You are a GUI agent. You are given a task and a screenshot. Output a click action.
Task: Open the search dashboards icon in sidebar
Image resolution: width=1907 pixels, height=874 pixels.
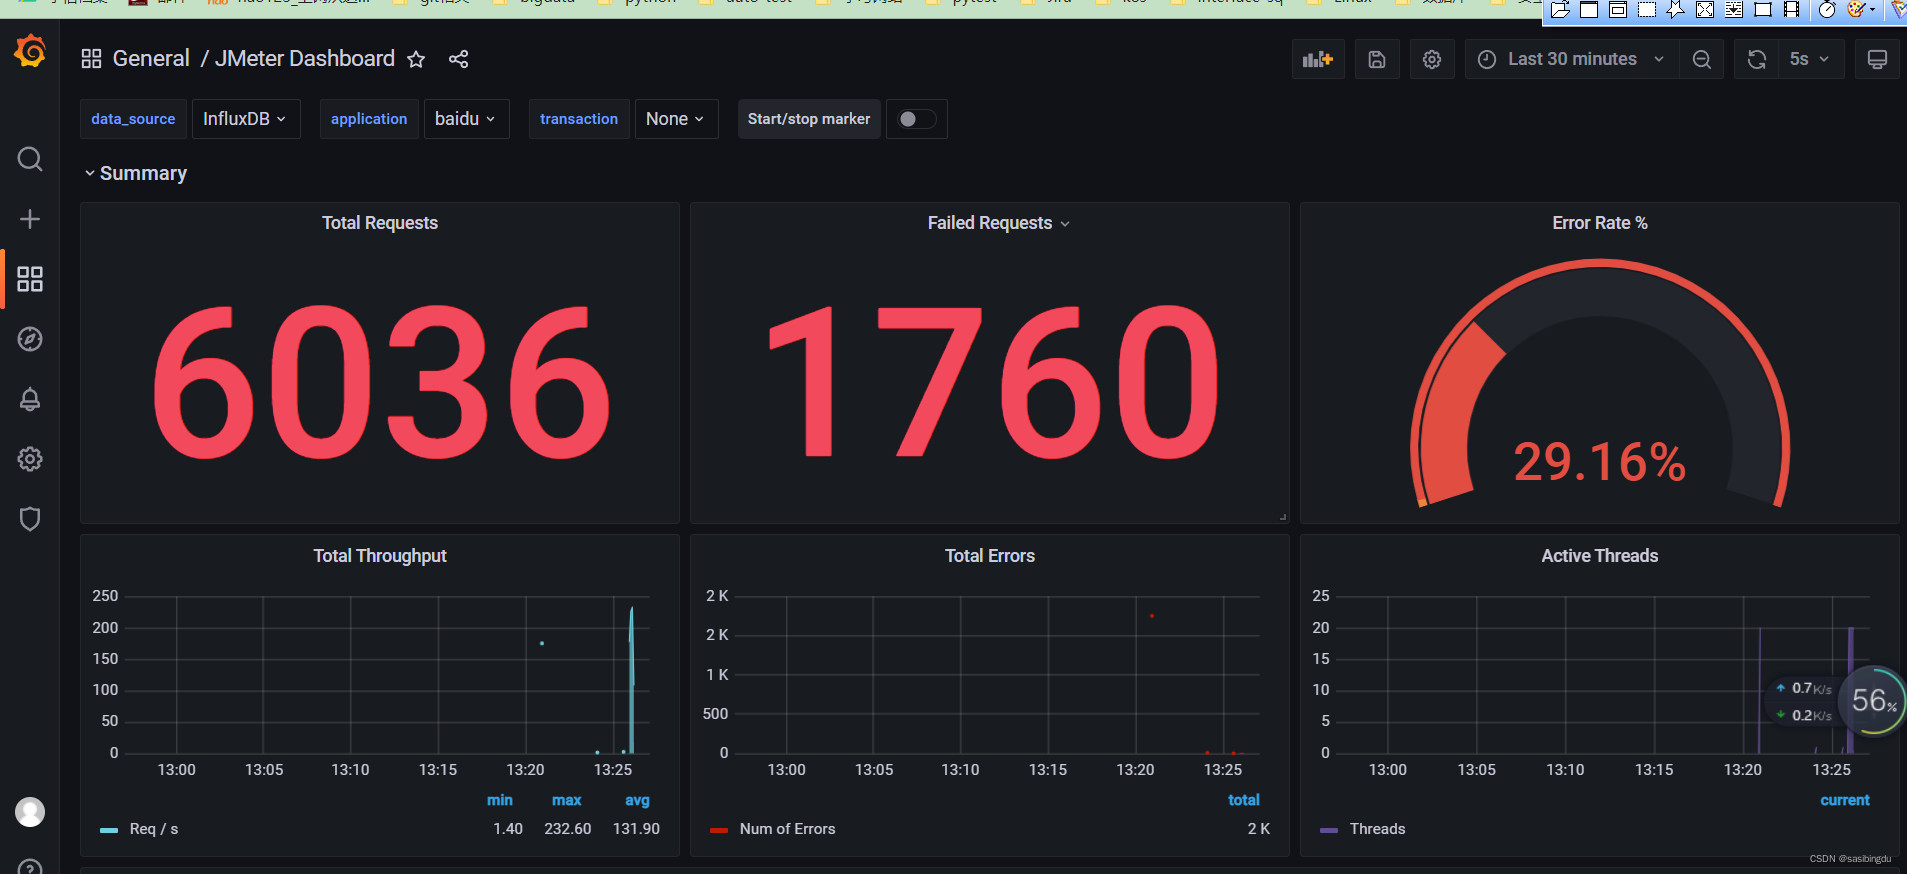coord(30,159)
